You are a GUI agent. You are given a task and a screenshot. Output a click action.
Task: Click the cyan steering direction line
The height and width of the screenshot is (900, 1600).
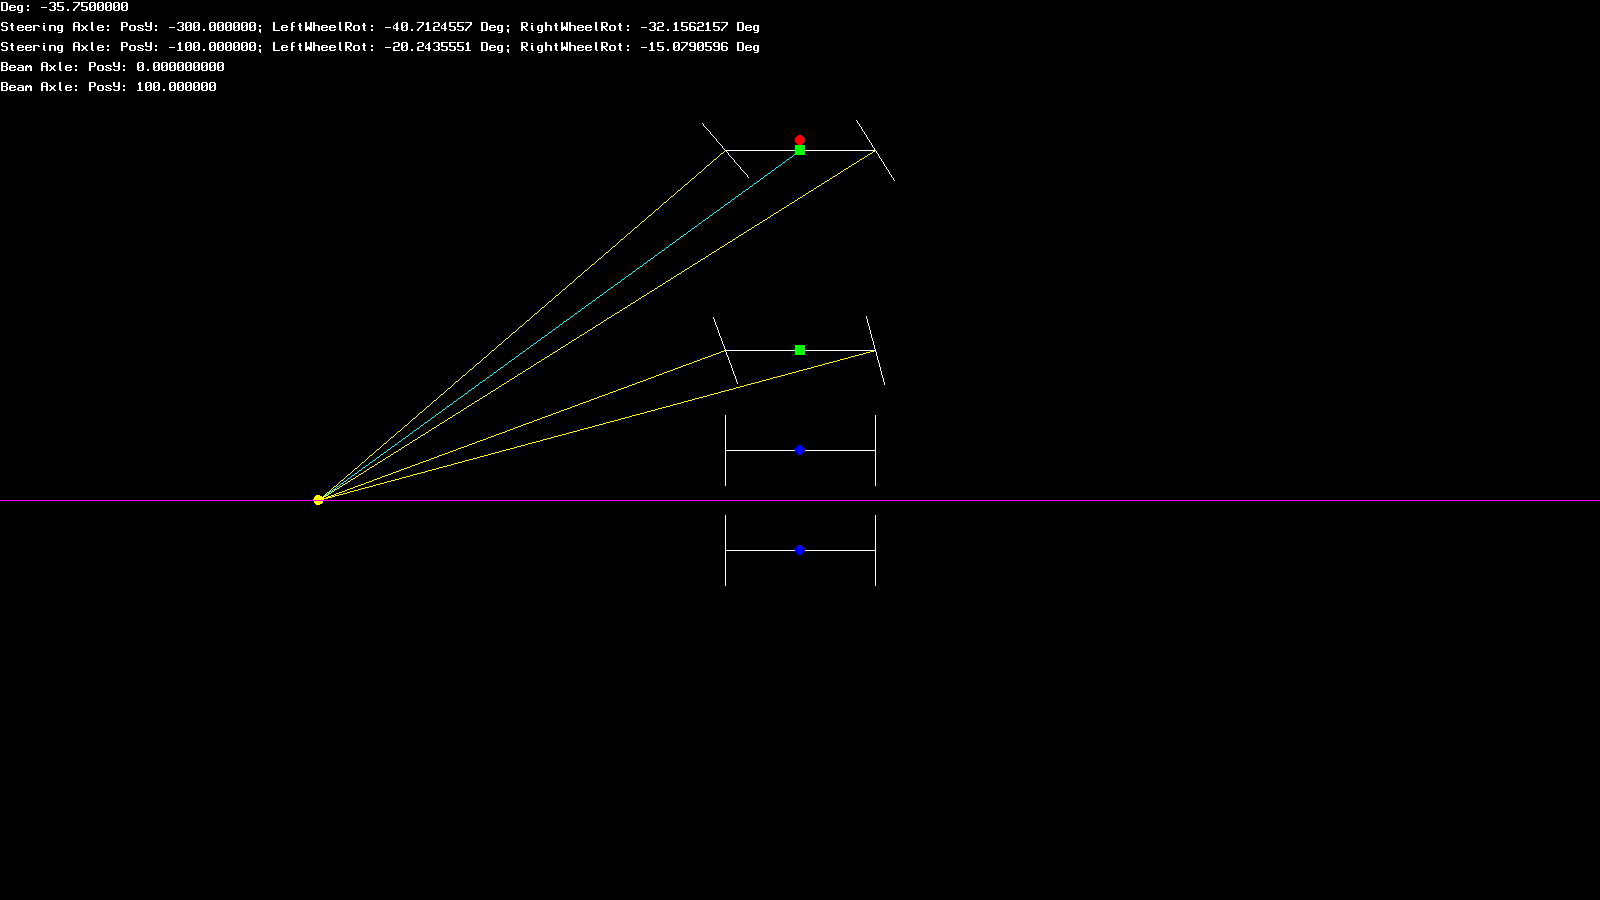560,324
